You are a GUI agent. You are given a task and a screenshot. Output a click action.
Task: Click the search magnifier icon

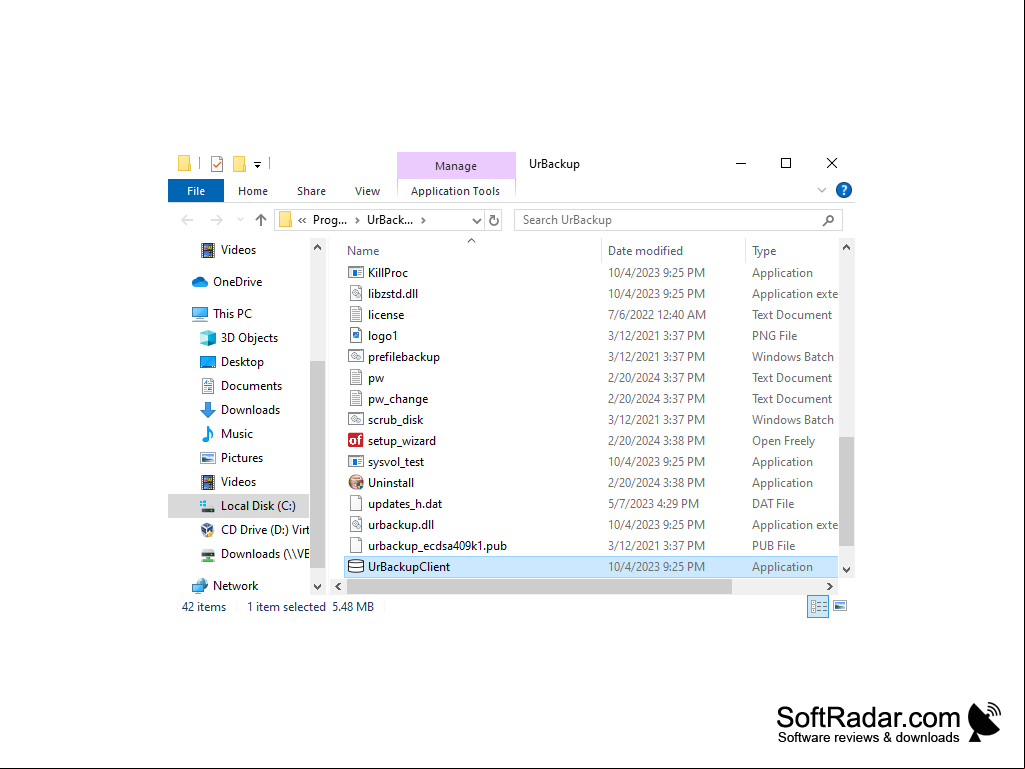coord(828,220)
